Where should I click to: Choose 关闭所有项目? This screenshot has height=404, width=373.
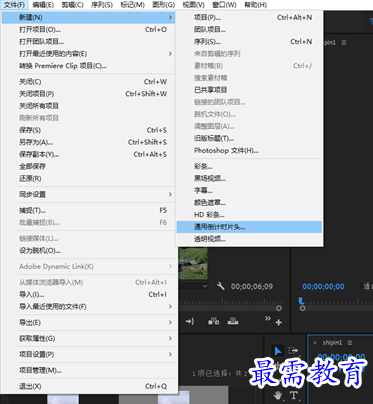[x=88, y=106]
